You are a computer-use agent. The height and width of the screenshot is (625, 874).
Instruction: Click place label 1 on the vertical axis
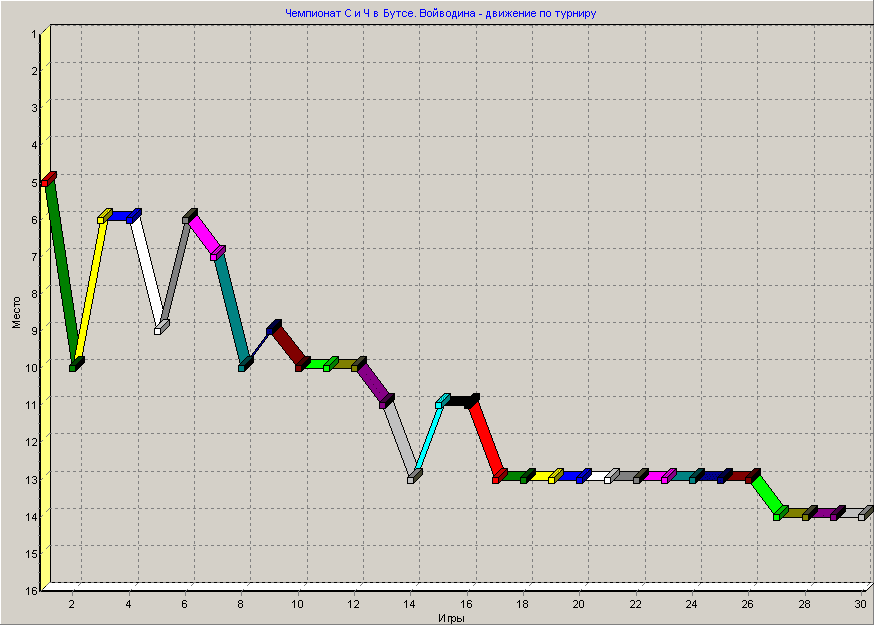[x=35, y=34]
